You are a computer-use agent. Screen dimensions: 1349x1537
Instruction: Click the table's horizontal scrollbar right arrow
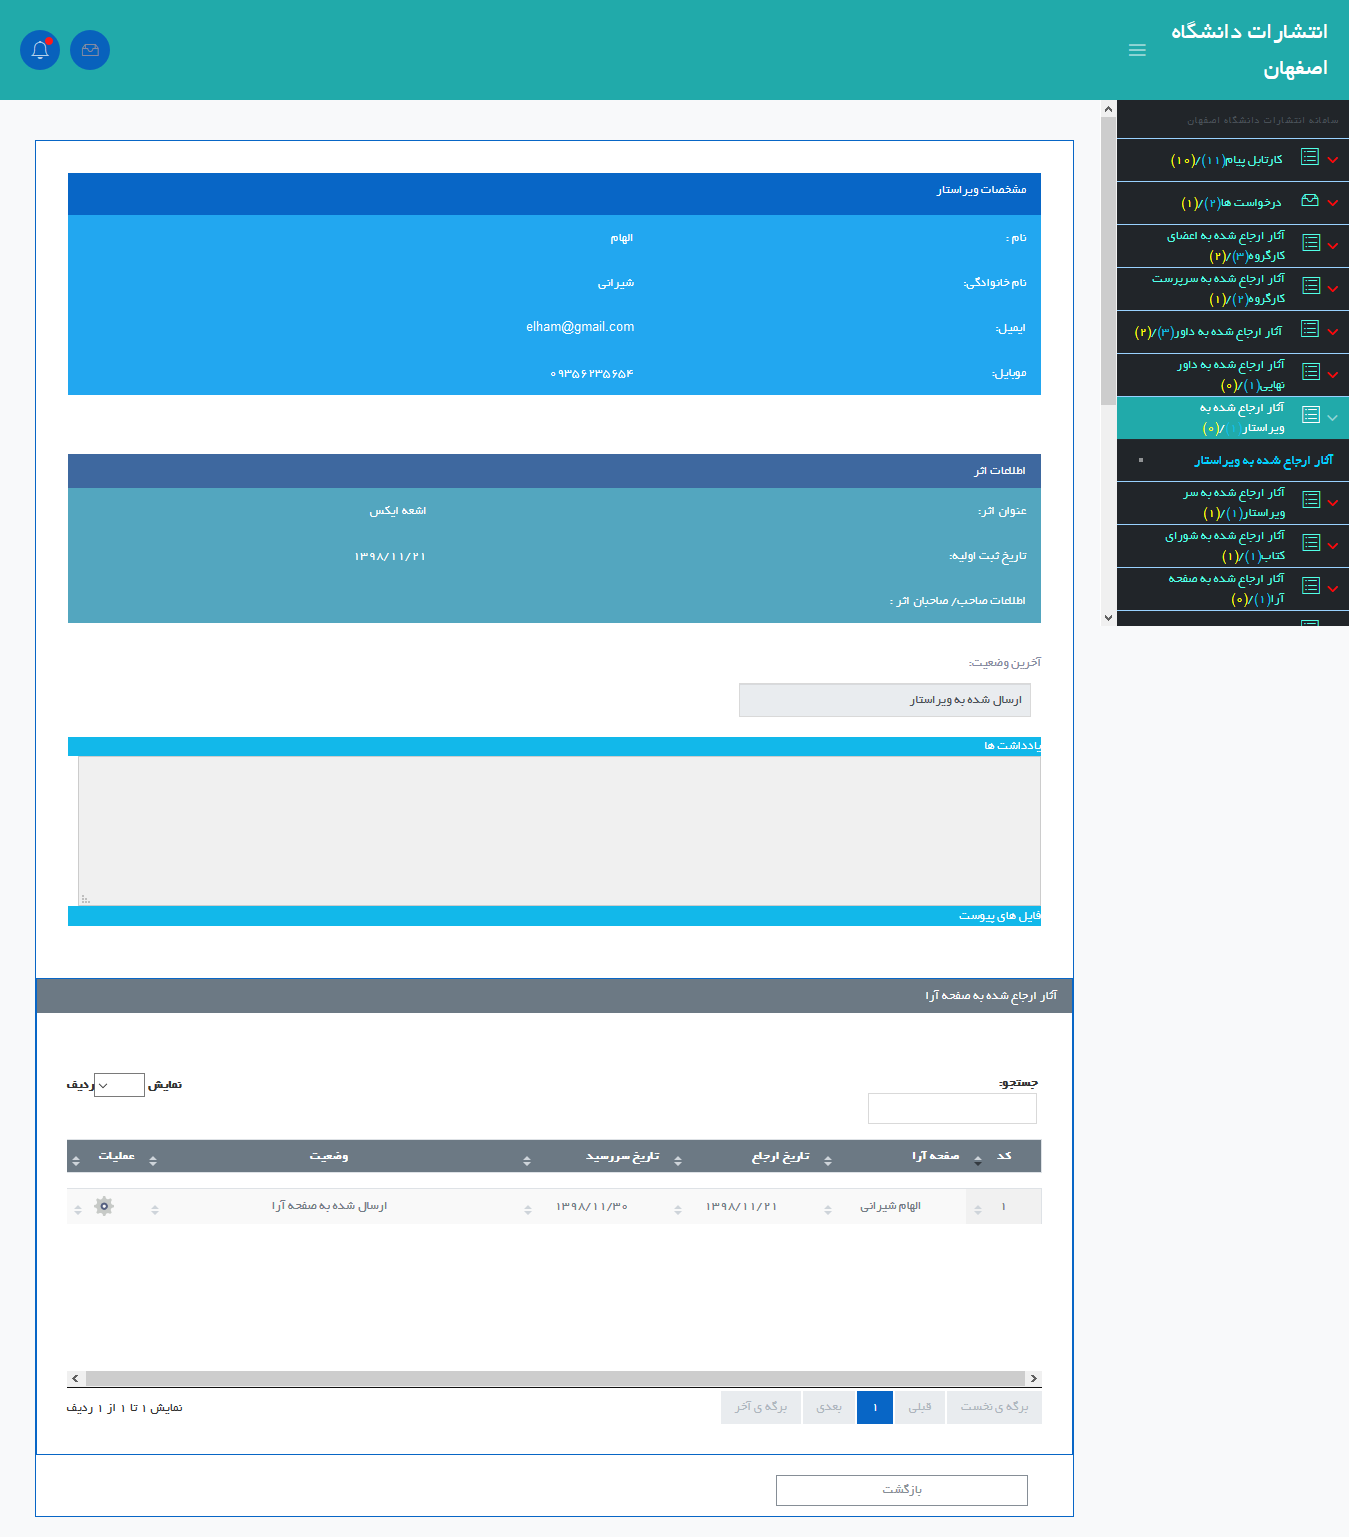coord(1033,1379)
